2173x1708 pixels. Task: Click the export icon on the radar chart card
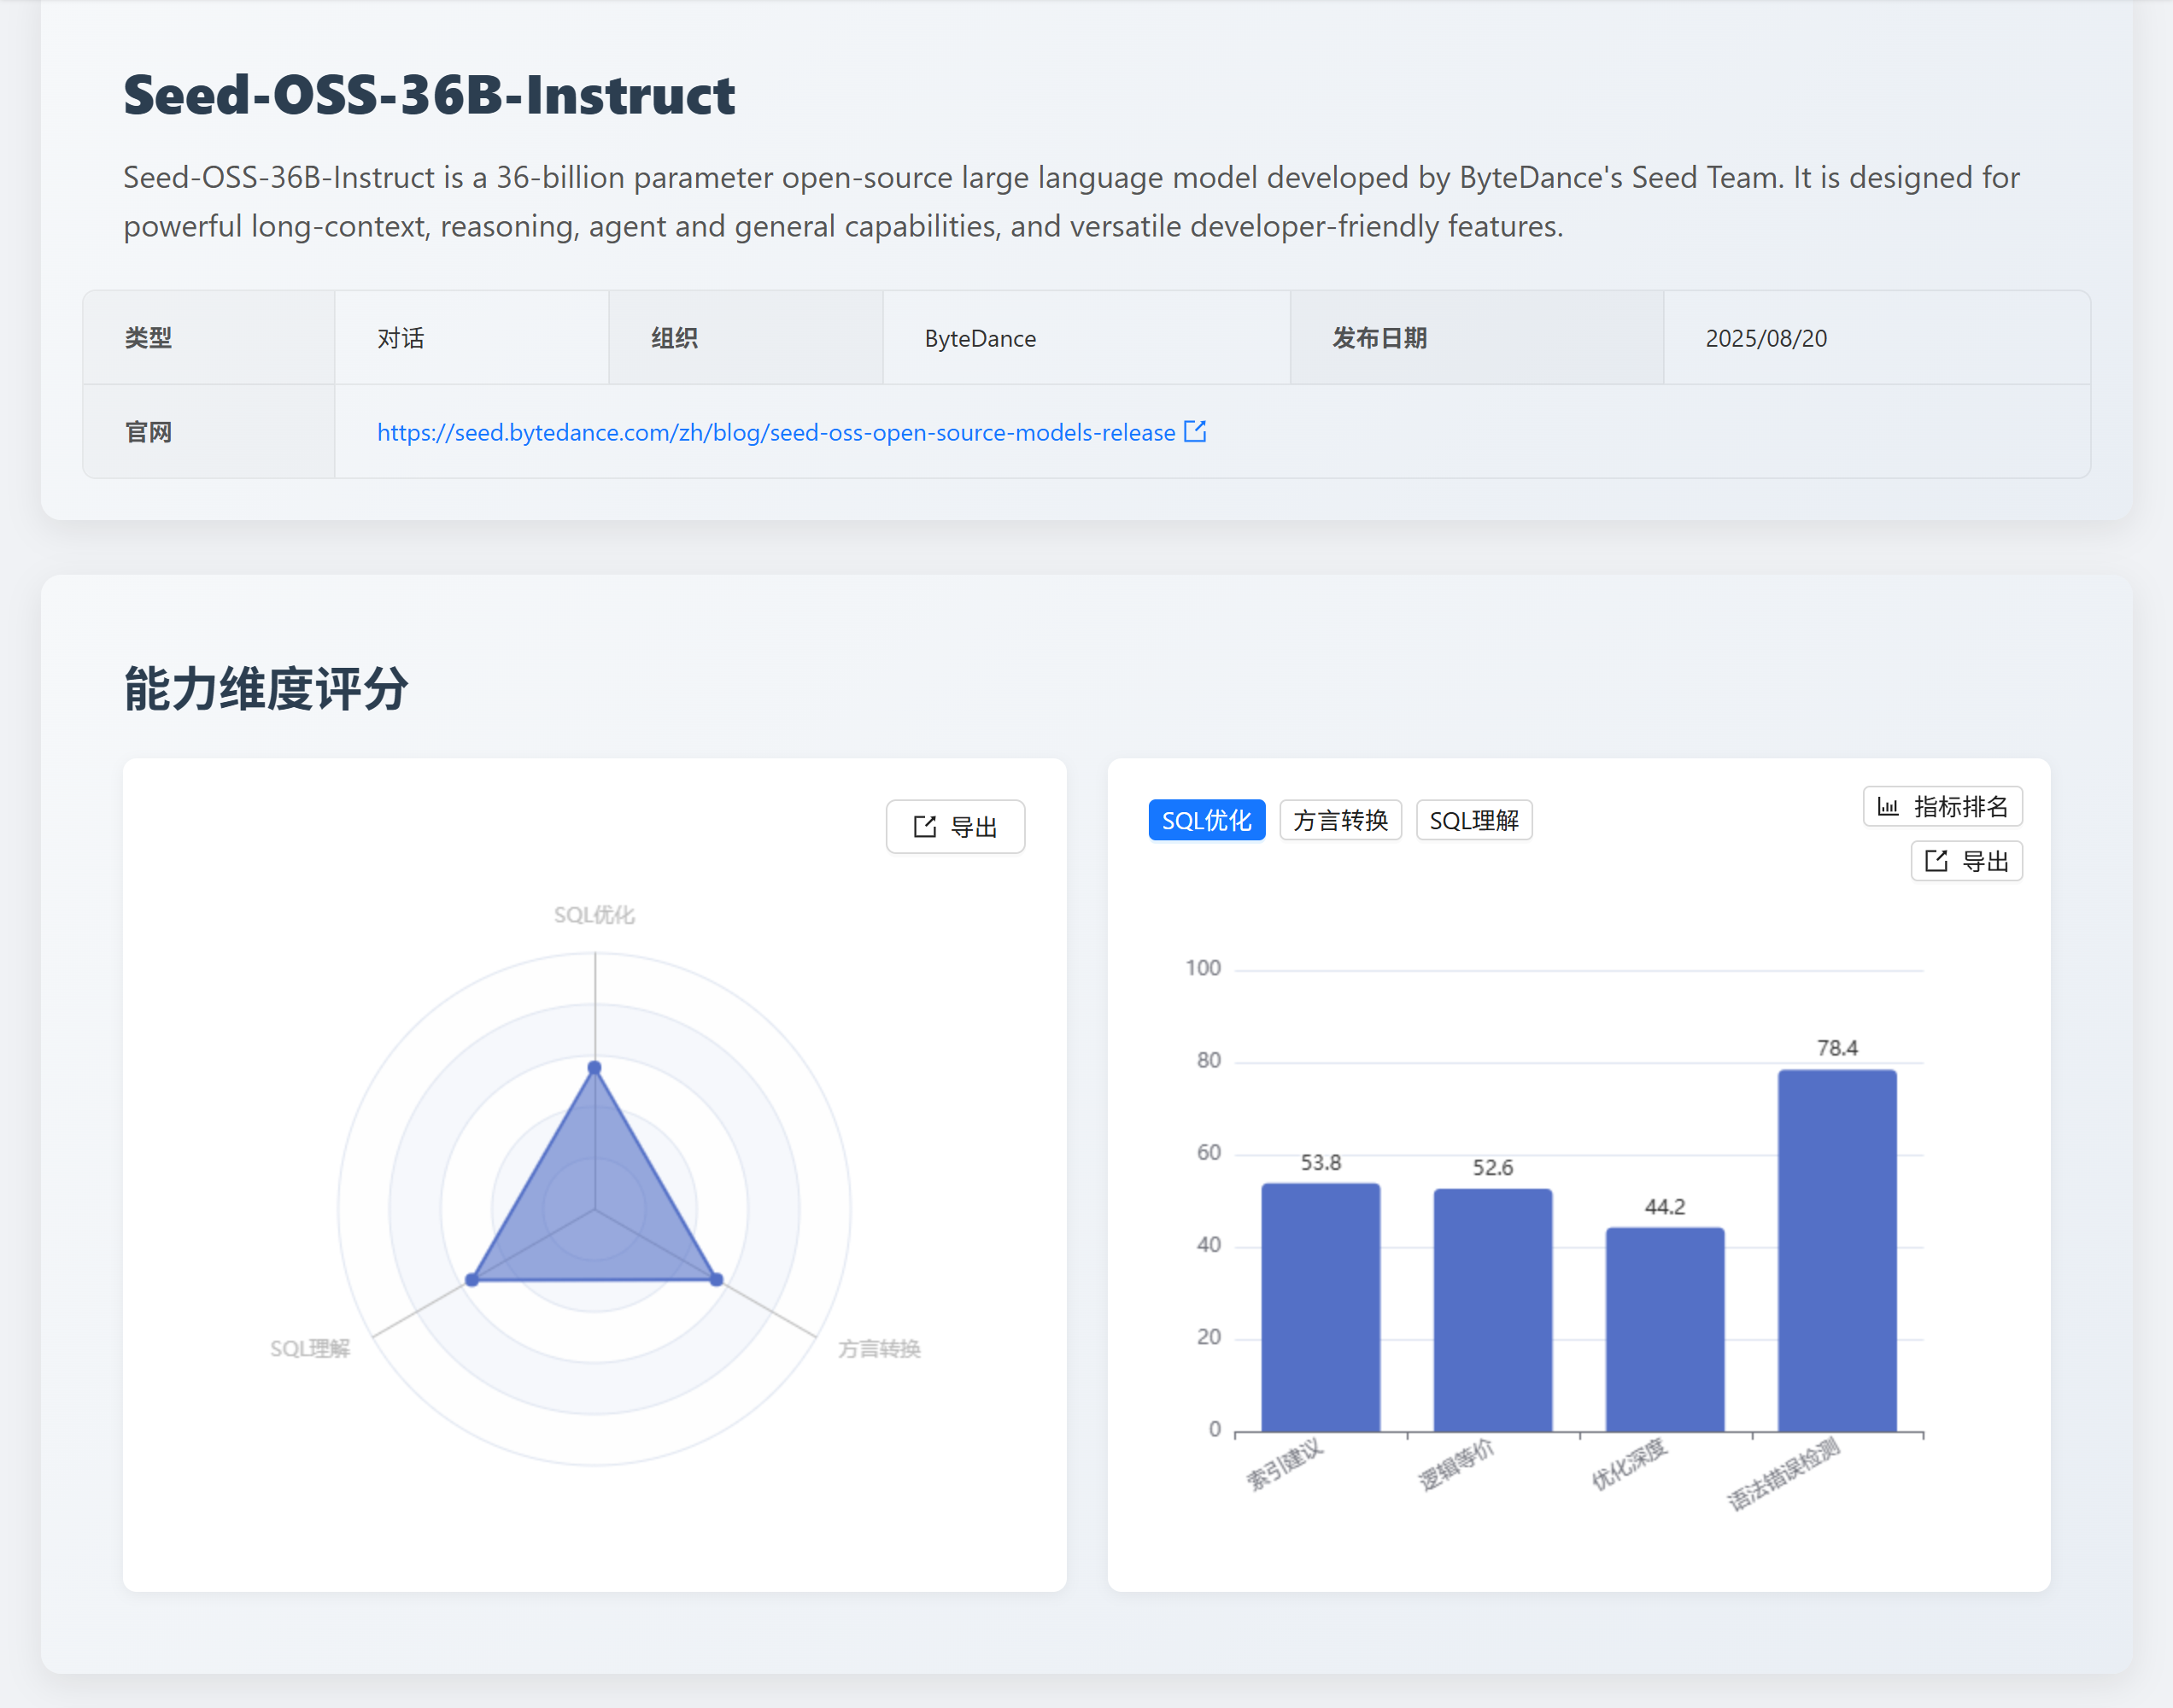[923, 826]
